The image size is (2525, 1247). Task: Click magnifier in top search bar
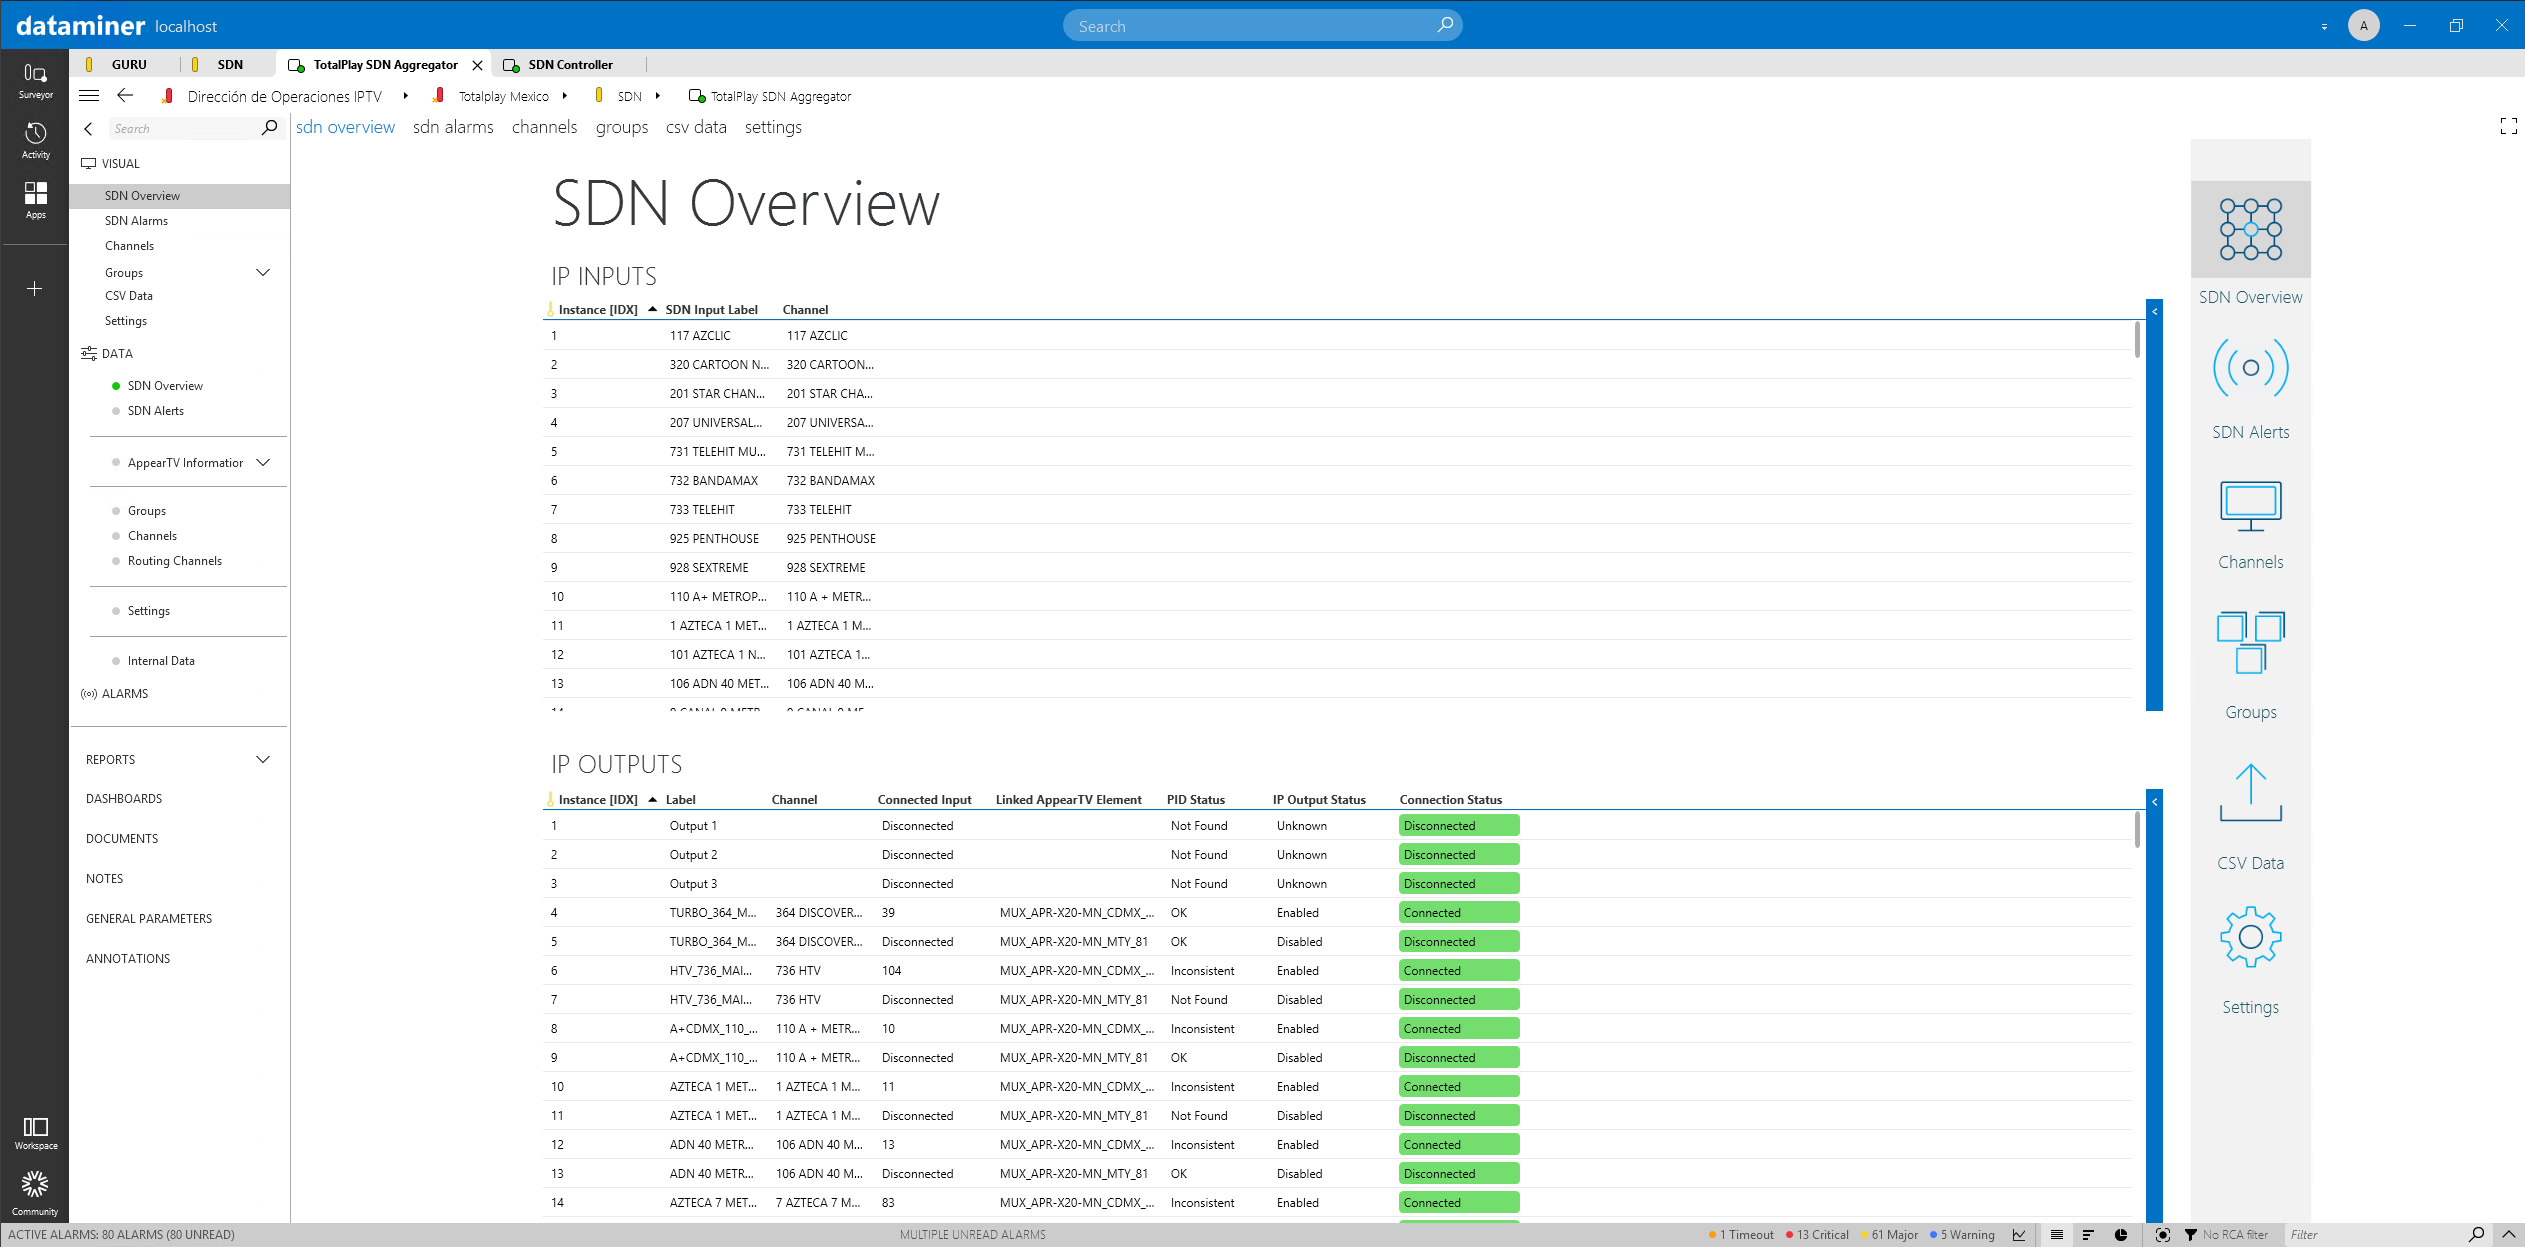[1445, 25]
